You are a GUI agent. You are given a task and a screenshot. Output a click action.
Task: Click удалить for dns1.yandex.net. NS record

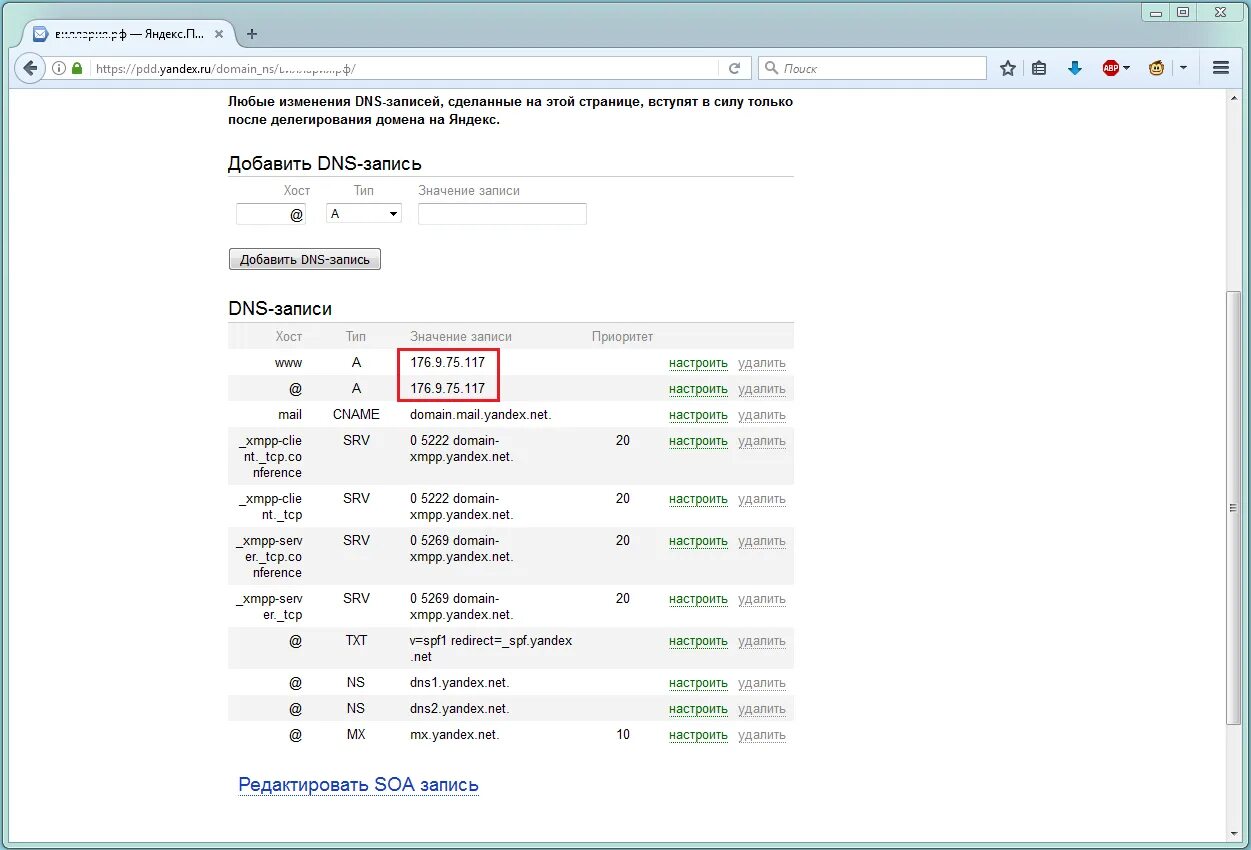(762, 683)
